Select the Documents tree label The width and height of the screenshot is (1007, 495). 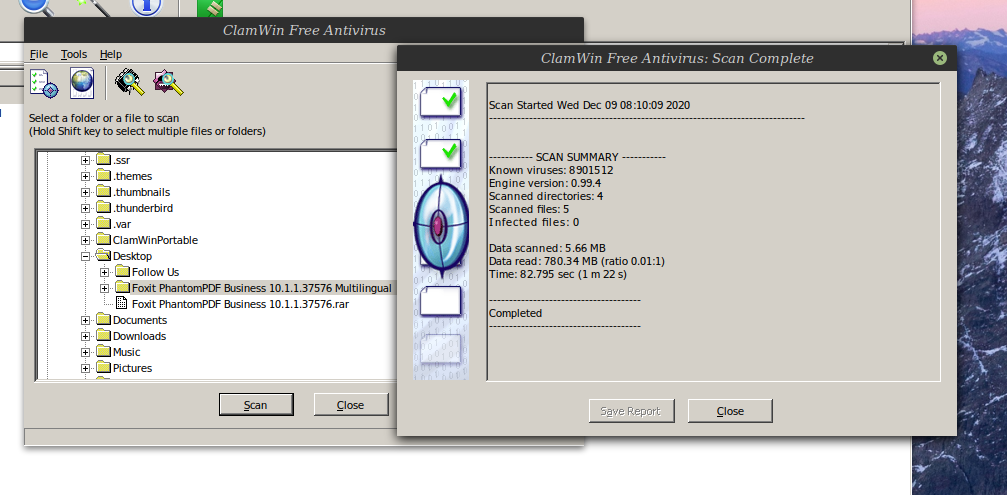point(140,320)
